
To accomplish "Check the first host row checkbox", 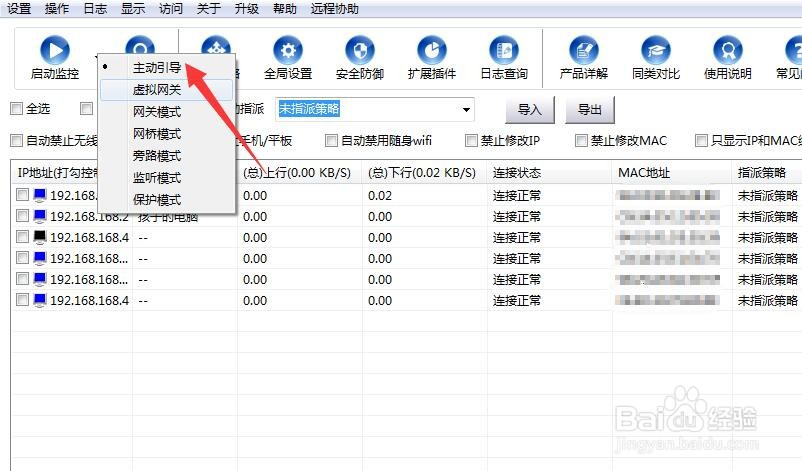I will 22,195.
